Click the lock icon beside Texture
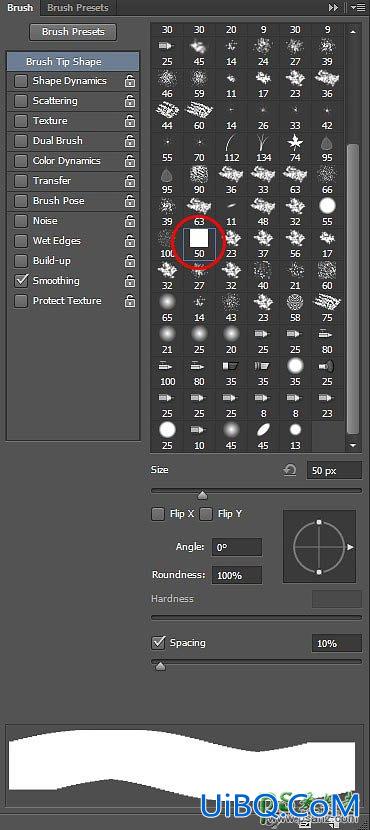This screenshot has width=370, height=830. [130, 121]
